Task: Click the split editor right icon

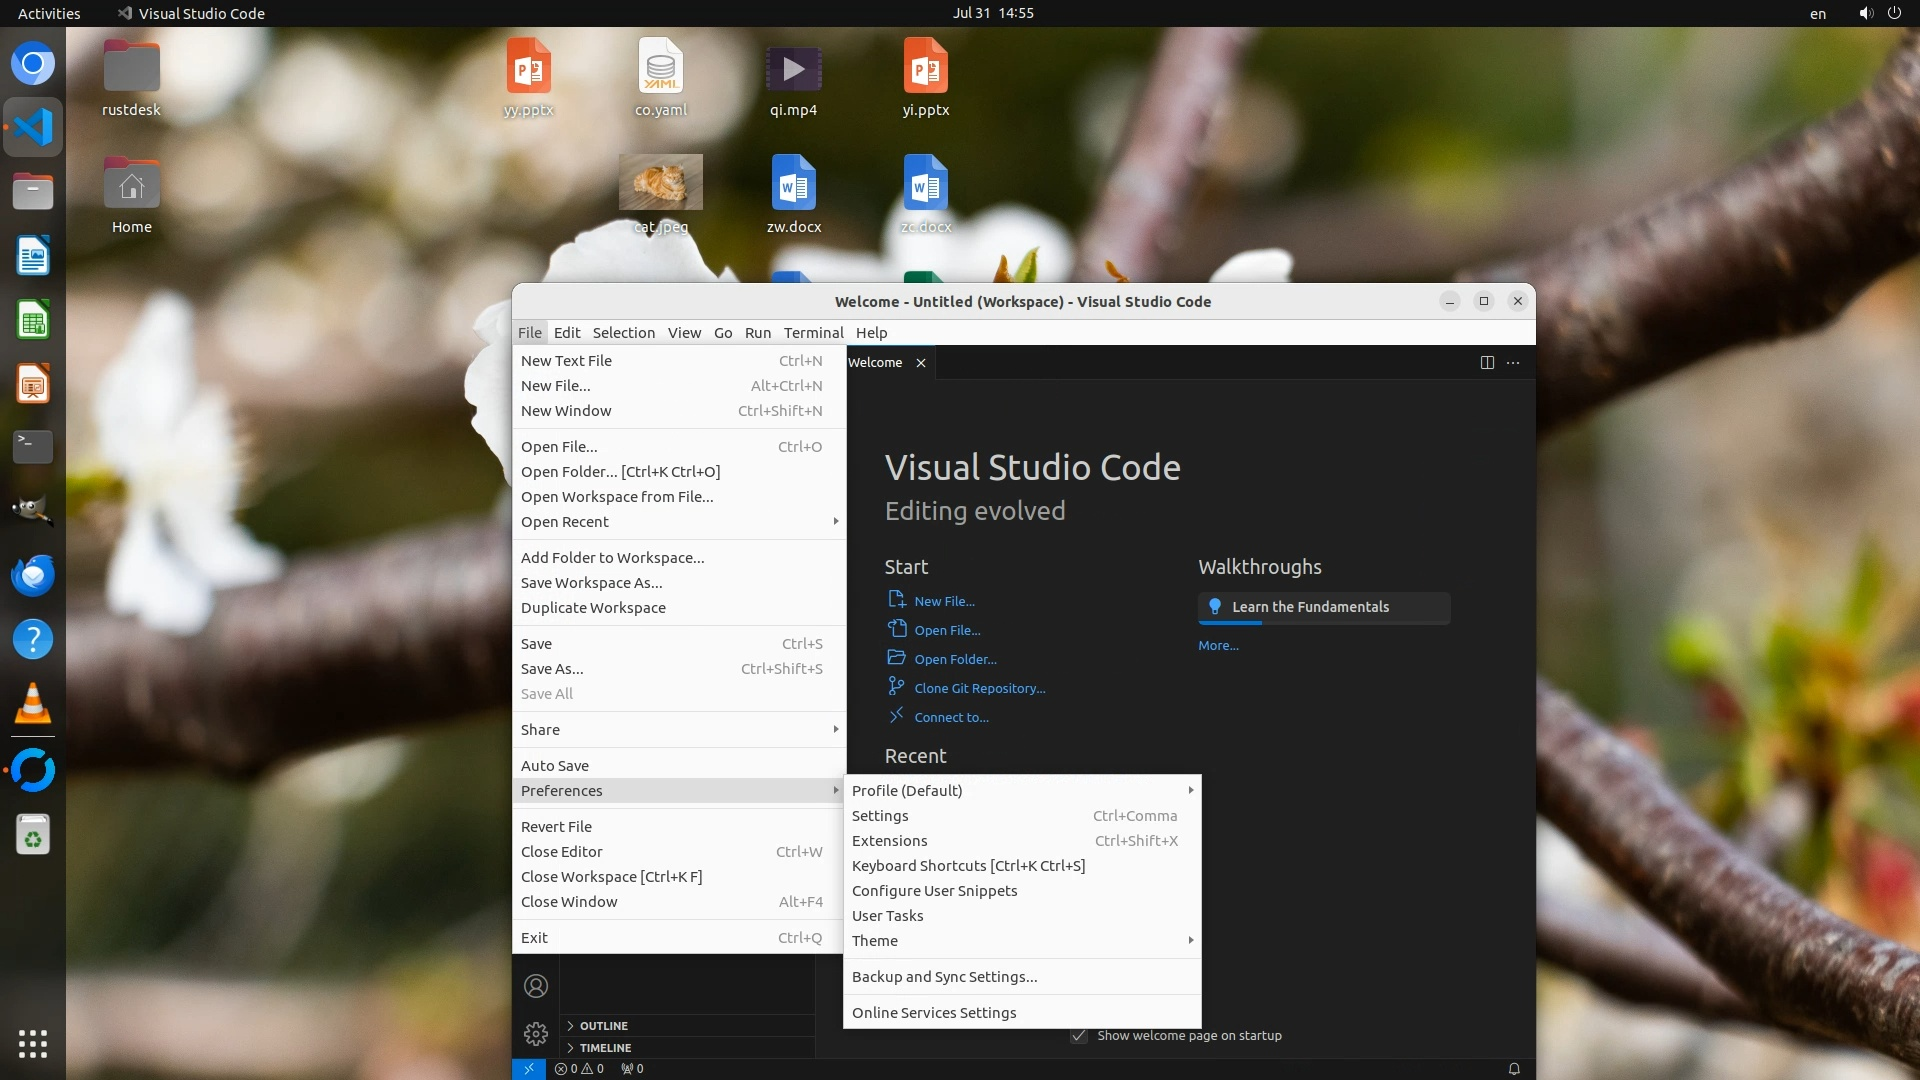Action: 1487,363
